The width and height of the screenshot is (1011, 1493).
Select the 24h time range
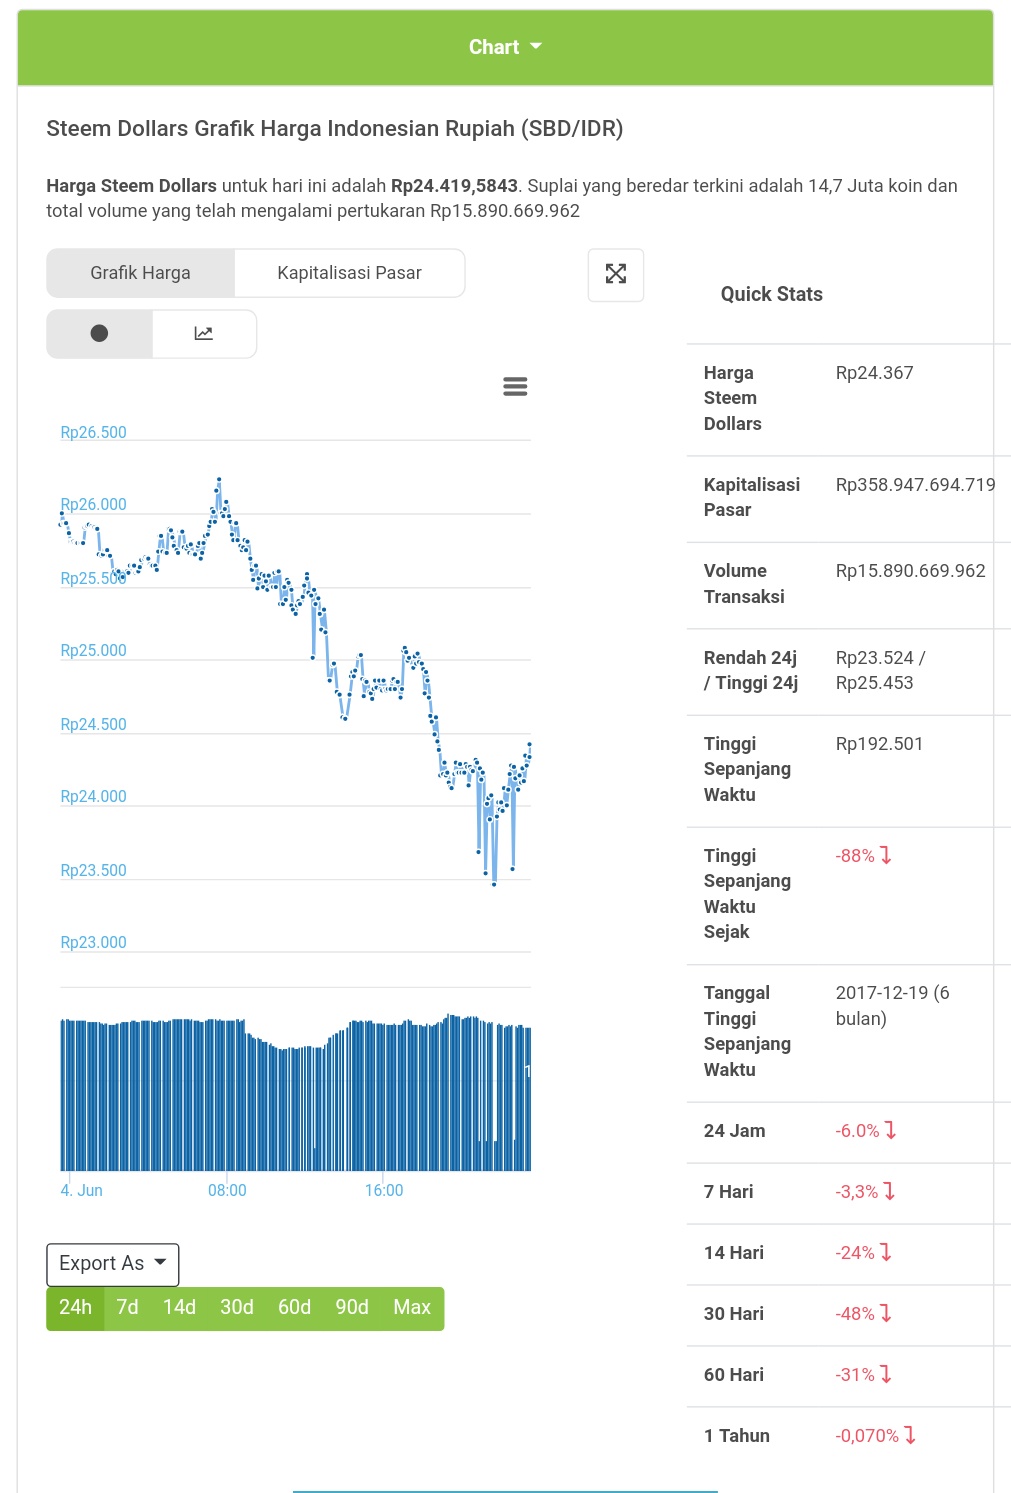click(x=75, y=1308)
